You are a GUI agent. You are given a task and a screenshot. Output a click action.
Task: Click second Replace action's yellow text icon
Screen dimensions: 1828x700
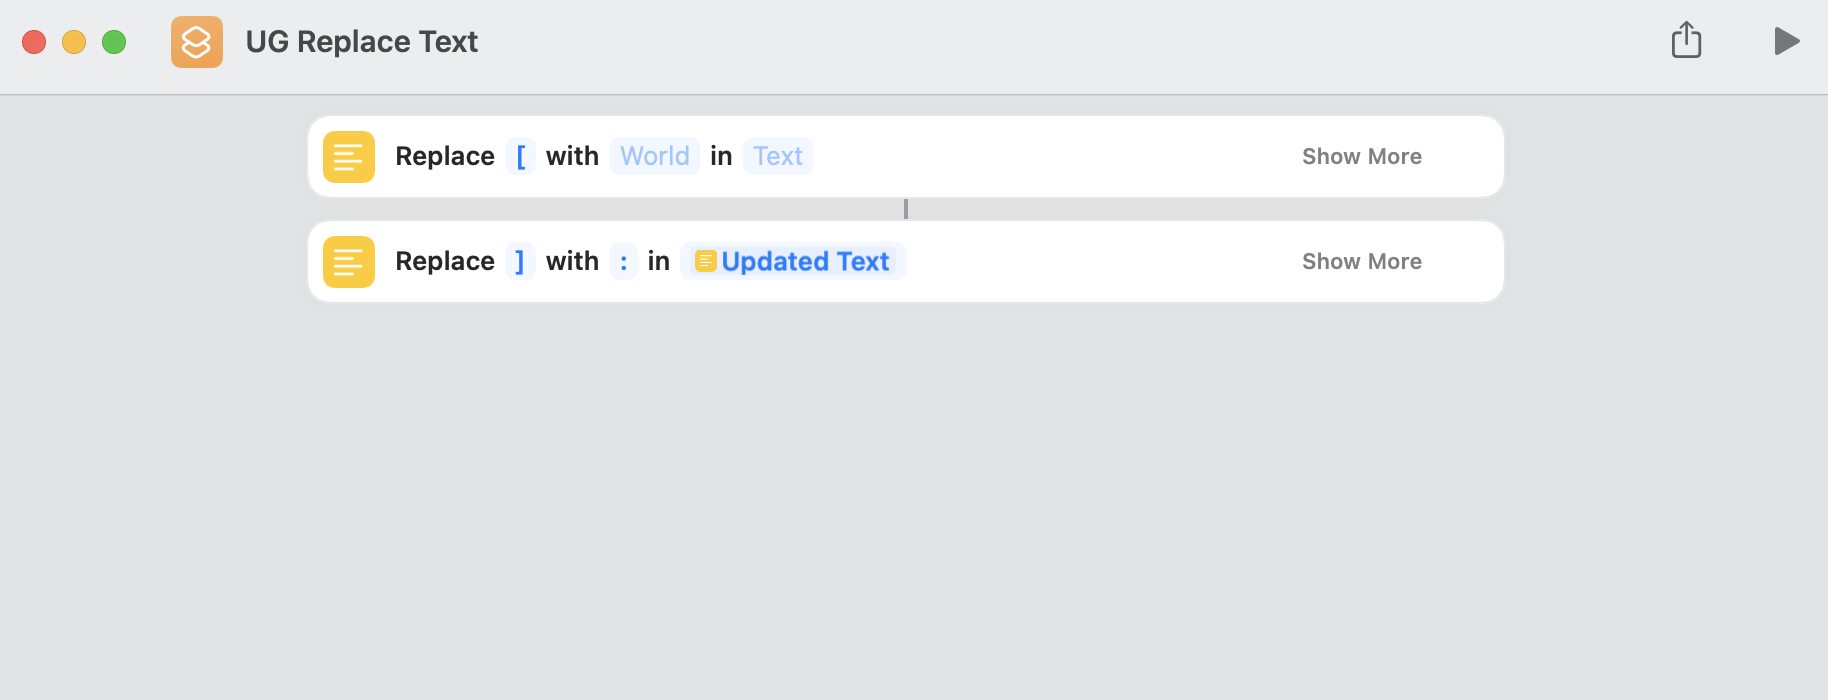tap(349, 262)
